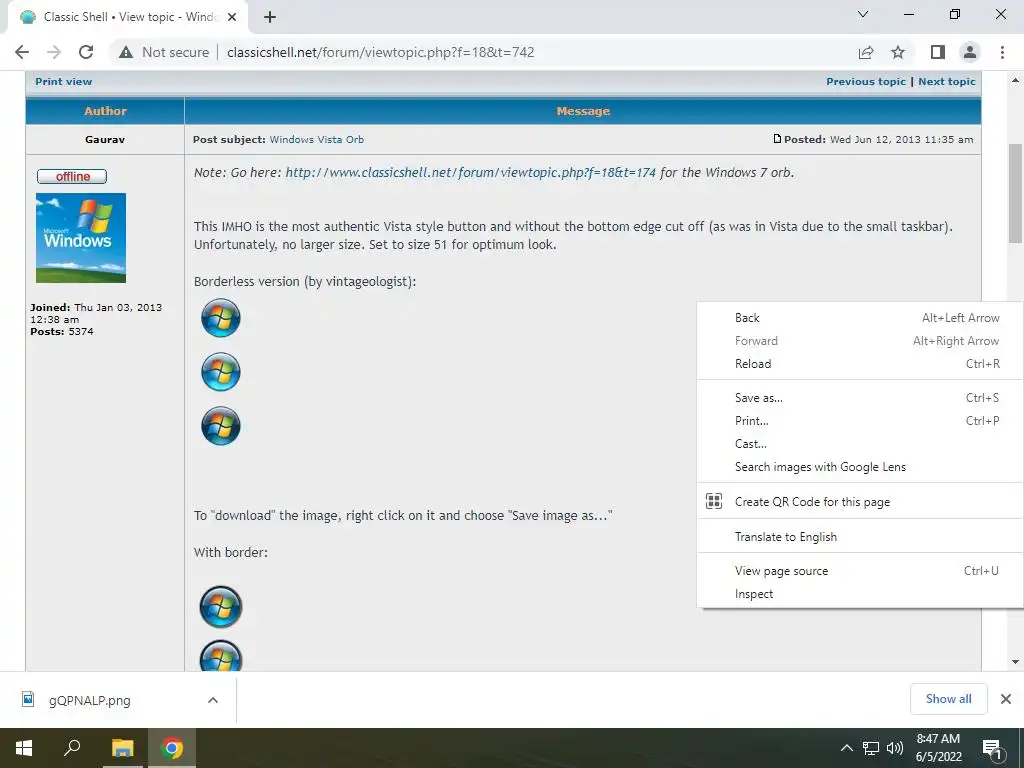Select Create QR Code for this page
Viewport: 1024px width, 768px height.
coord(860,502)
